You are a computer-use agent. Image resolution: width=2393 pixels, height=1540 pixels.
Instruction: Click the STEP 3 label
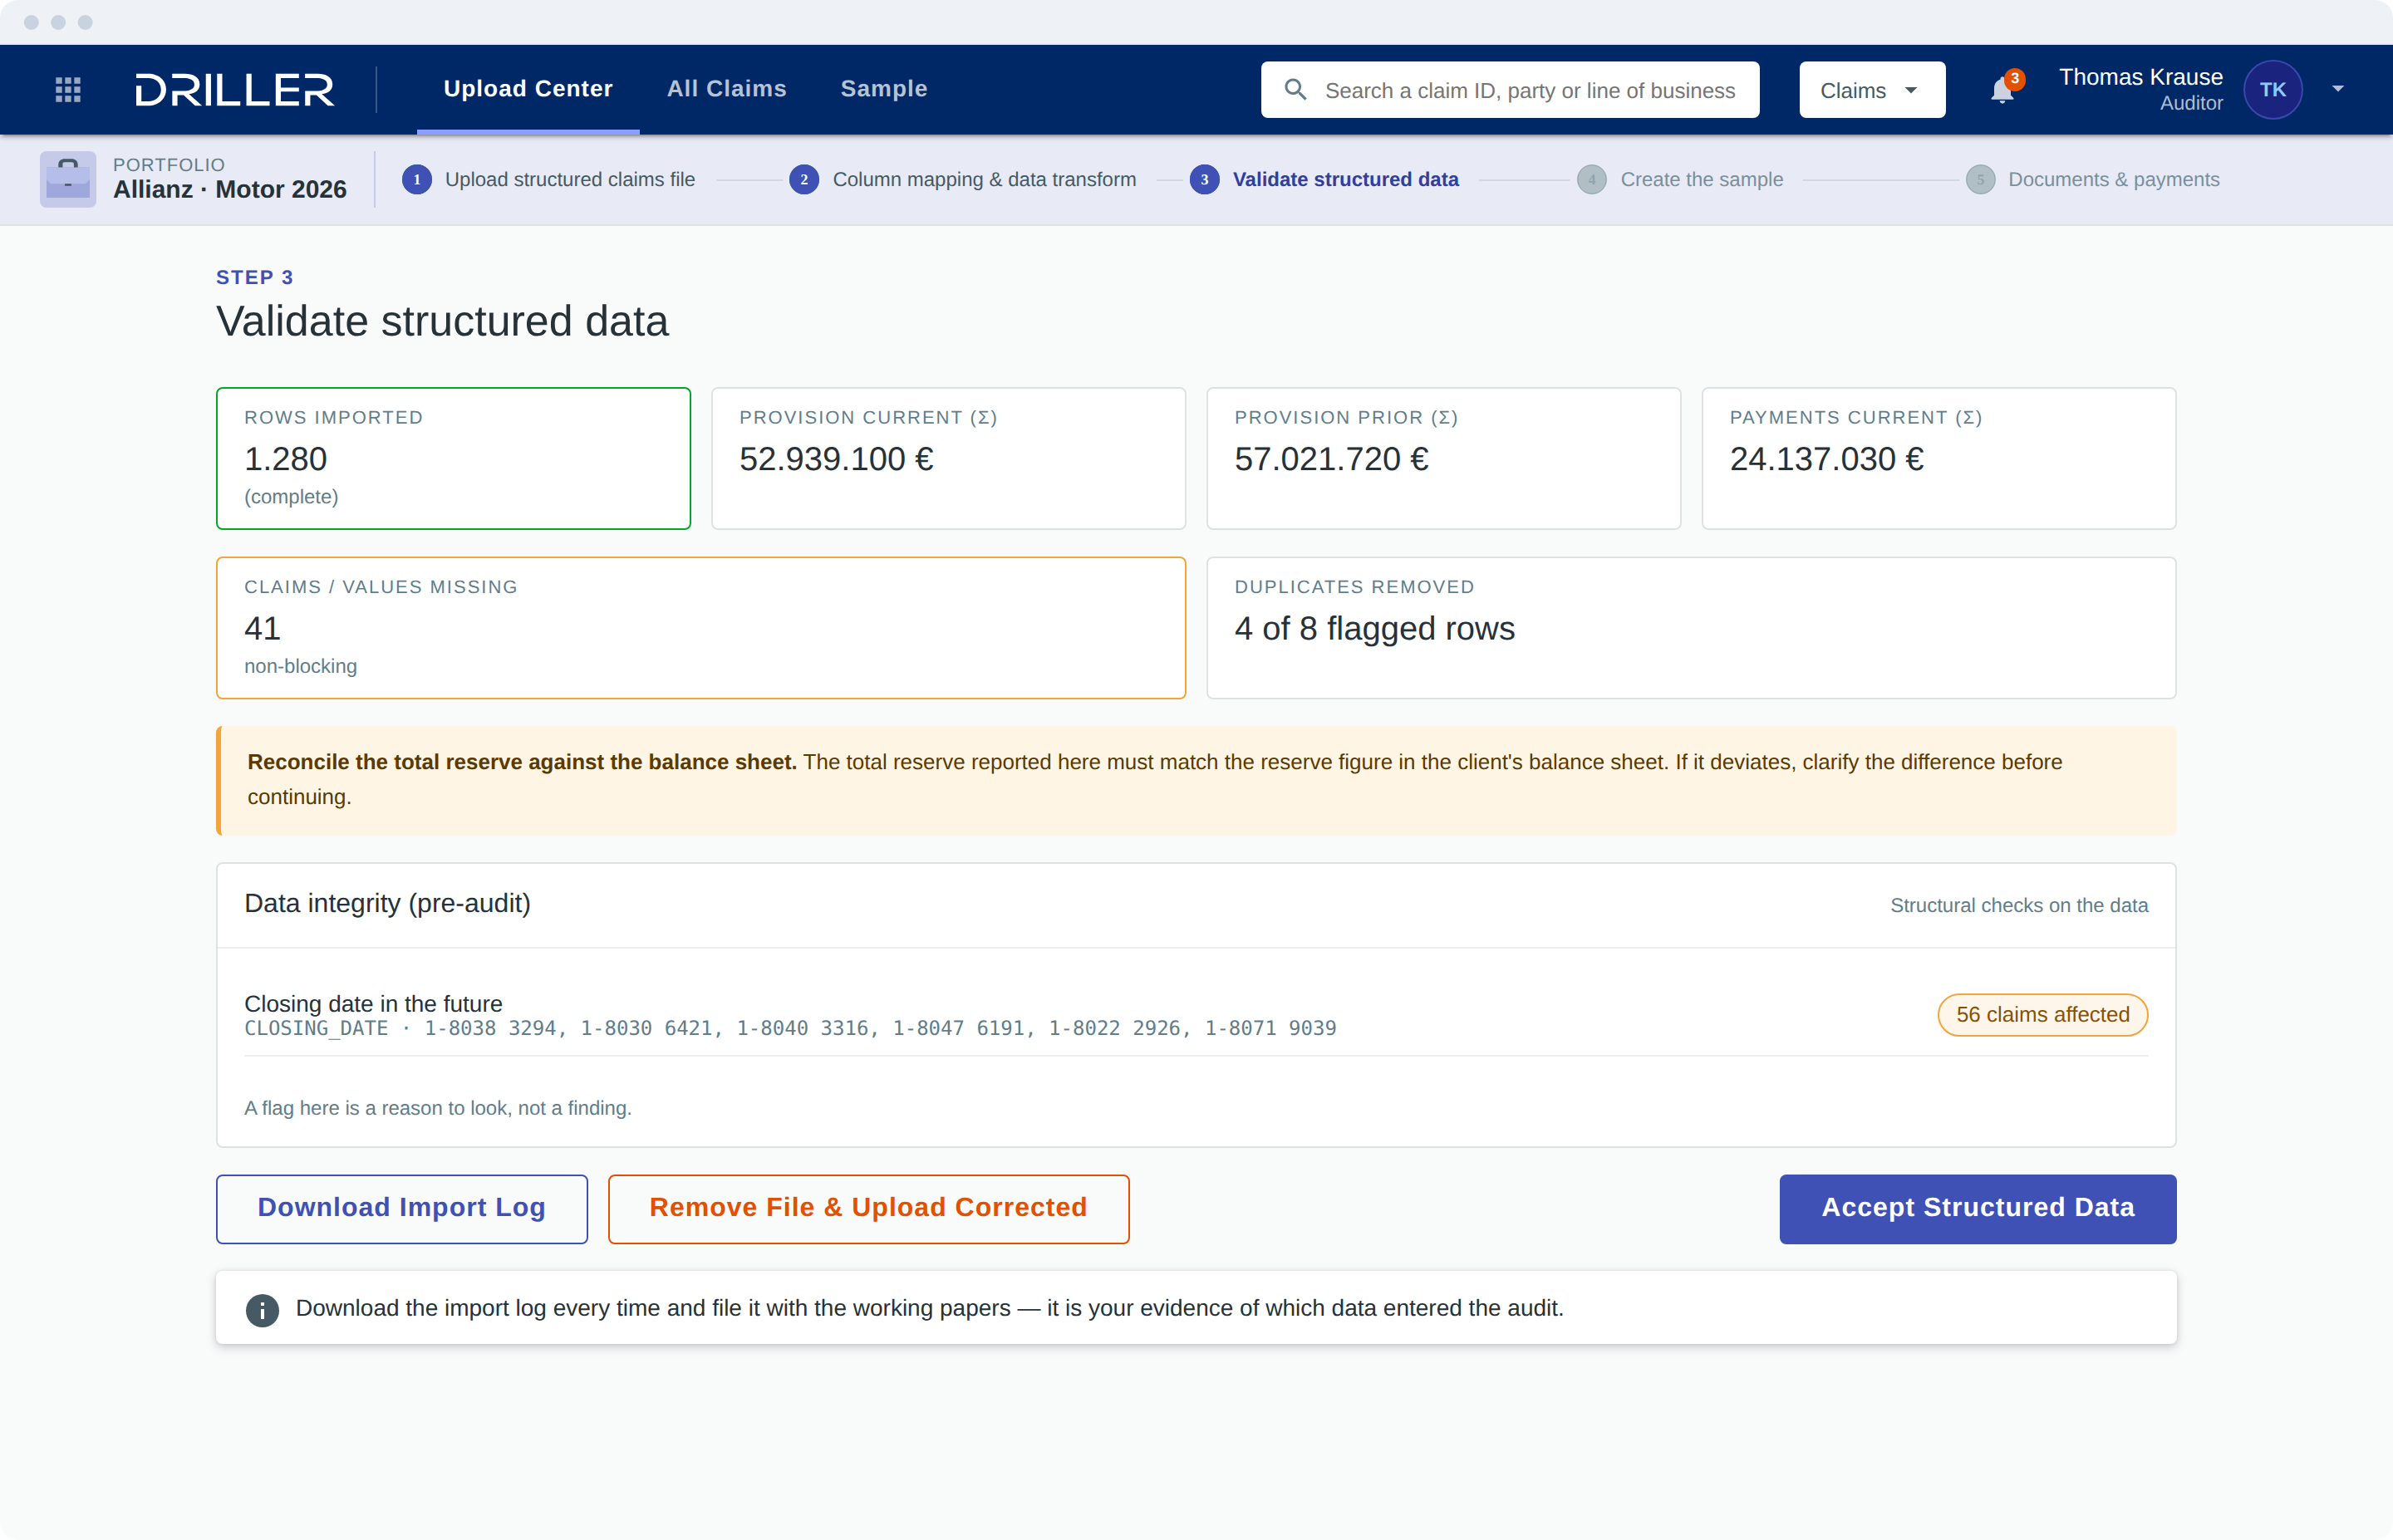255,278
